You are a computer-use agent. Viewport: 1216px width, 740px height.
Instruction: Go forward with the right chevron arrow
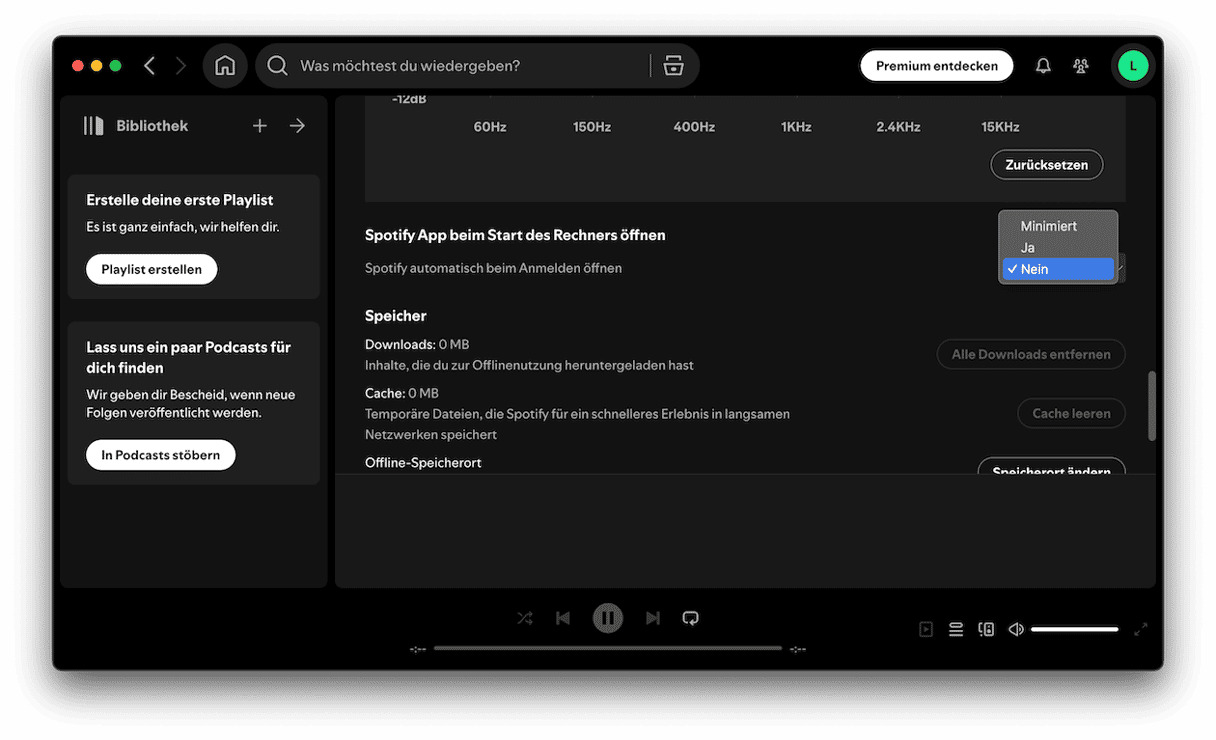[181, 66]
